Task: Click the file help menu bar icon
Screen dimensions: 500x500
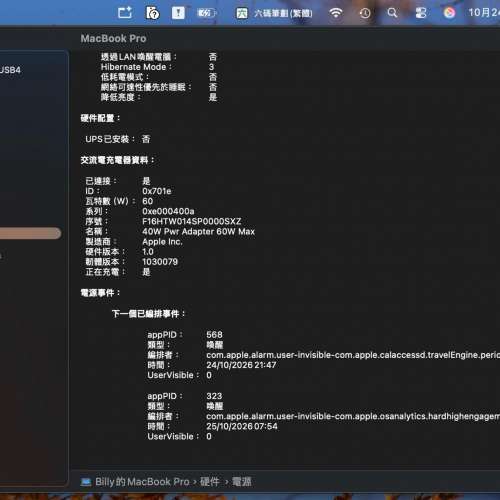Action: 152,13
